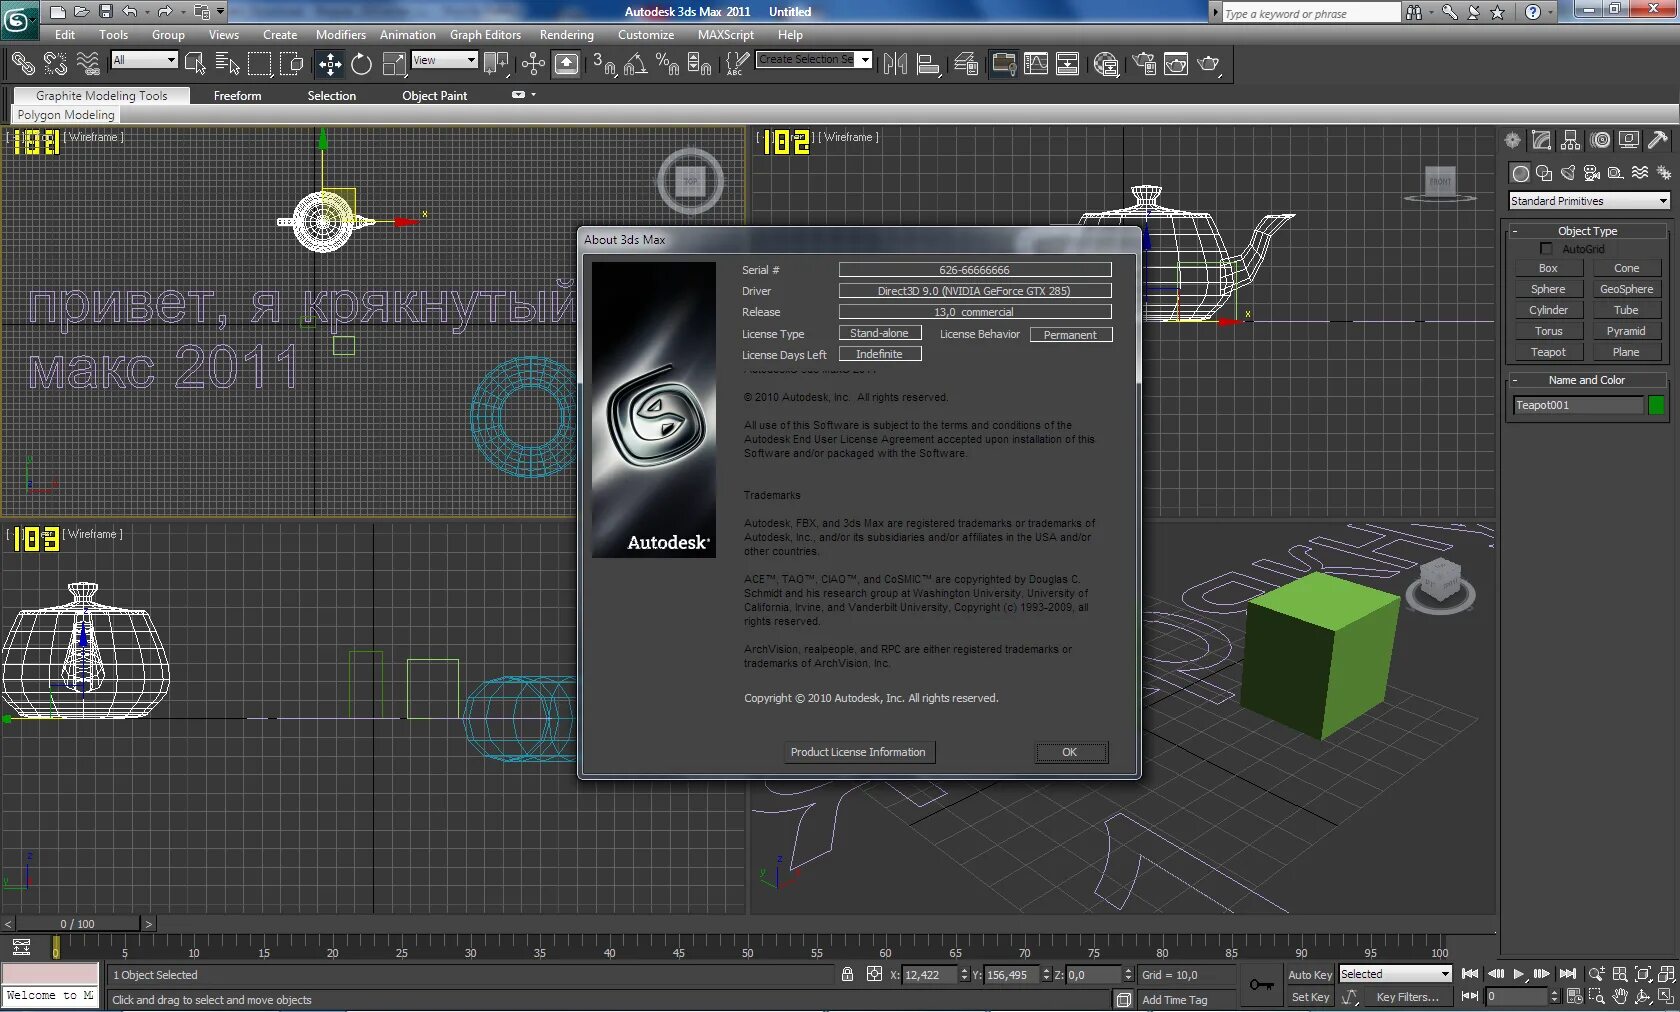Switch to the Display command panel
The width and height of the screenshot is (1680, 1012).
(1629, 140)
